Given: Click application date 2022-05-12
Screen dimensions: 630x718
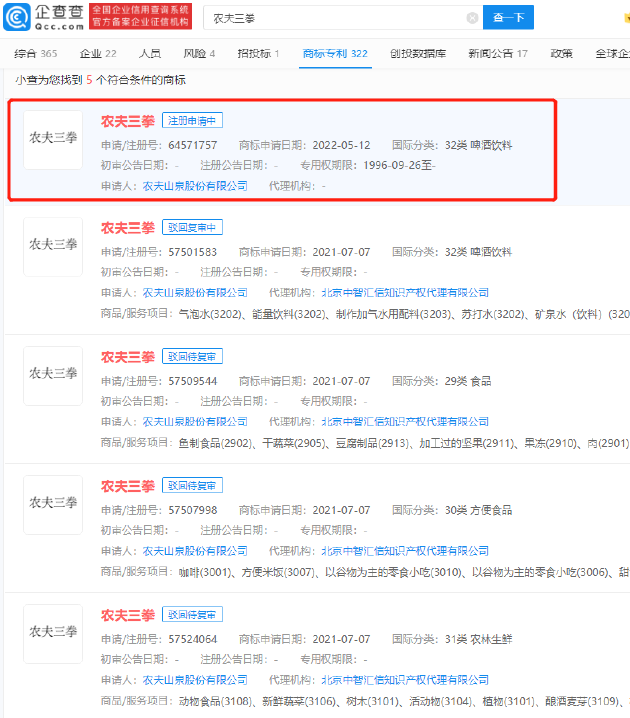Looking at the screenshot, I should [x=342, y=146].
